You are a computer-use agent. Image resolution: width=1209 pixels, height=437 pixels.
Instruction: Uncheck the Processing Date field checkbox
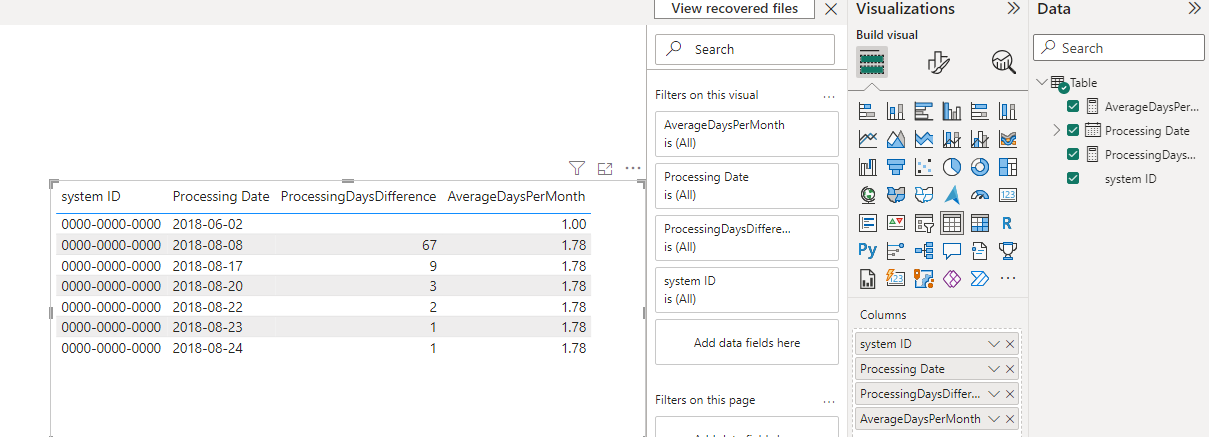pos(1073,130)
